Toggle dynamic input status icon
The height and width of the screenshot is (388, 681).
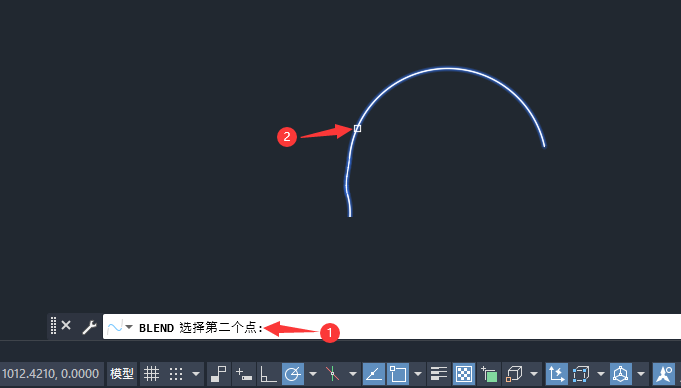pos(244,374)
